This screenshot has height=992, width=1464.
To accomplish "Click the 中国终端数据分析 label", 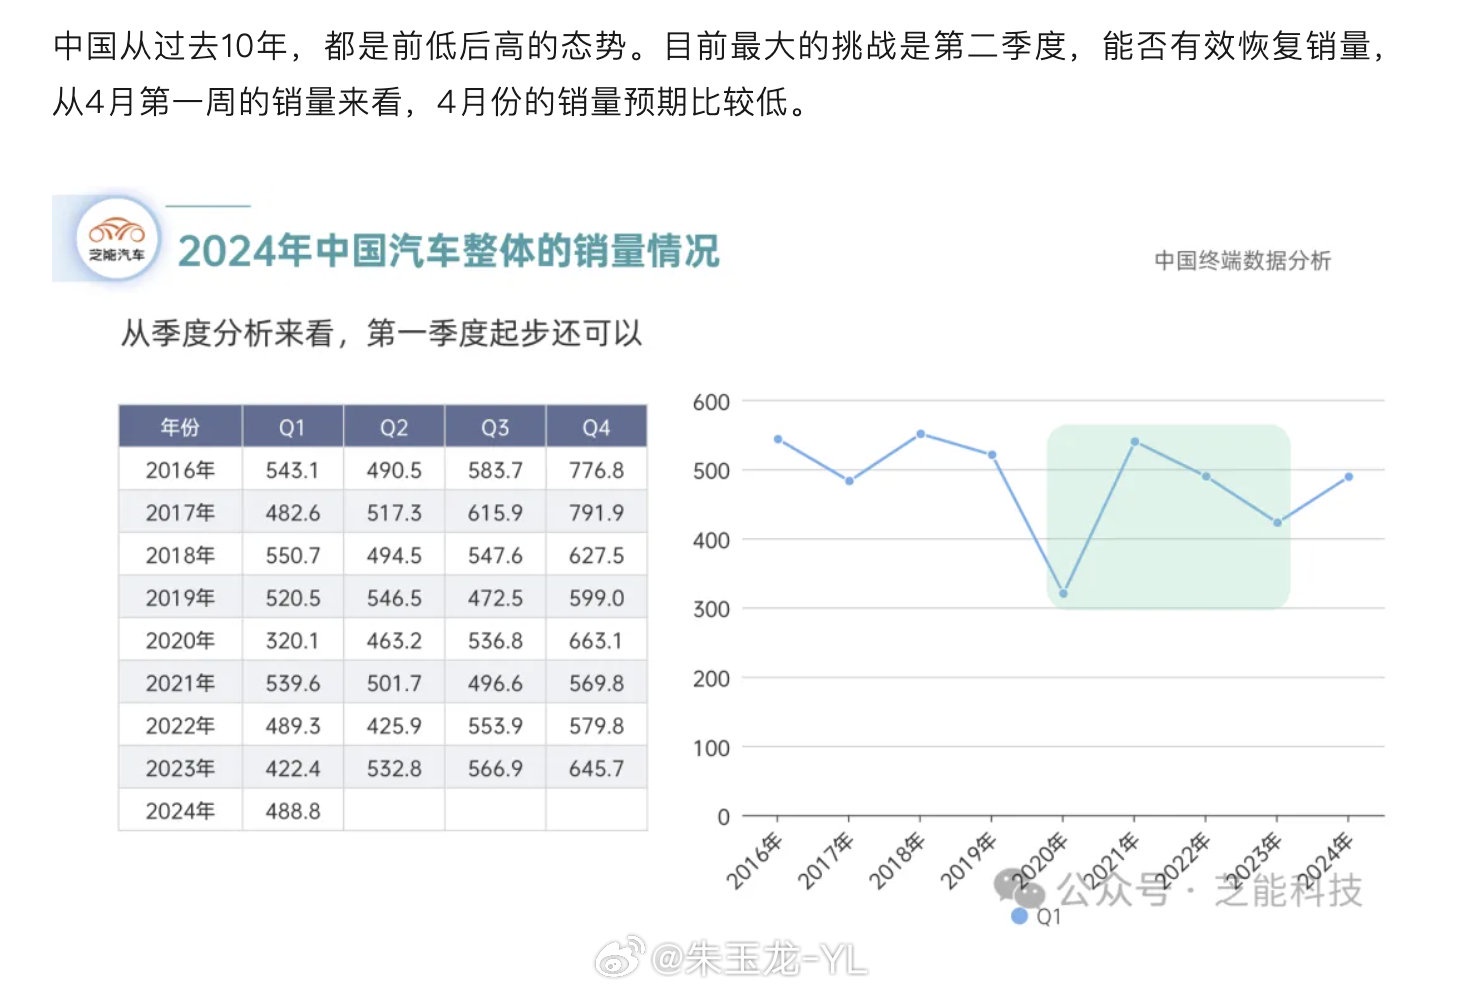I will (x=1242, y=261).
